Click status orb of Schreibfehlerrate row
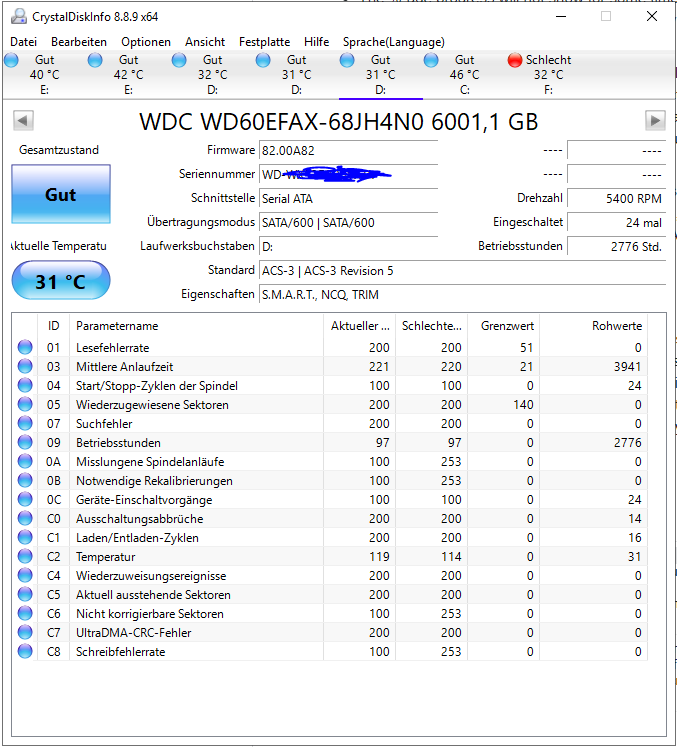The image size is (677, 747). tap(25, 651)
